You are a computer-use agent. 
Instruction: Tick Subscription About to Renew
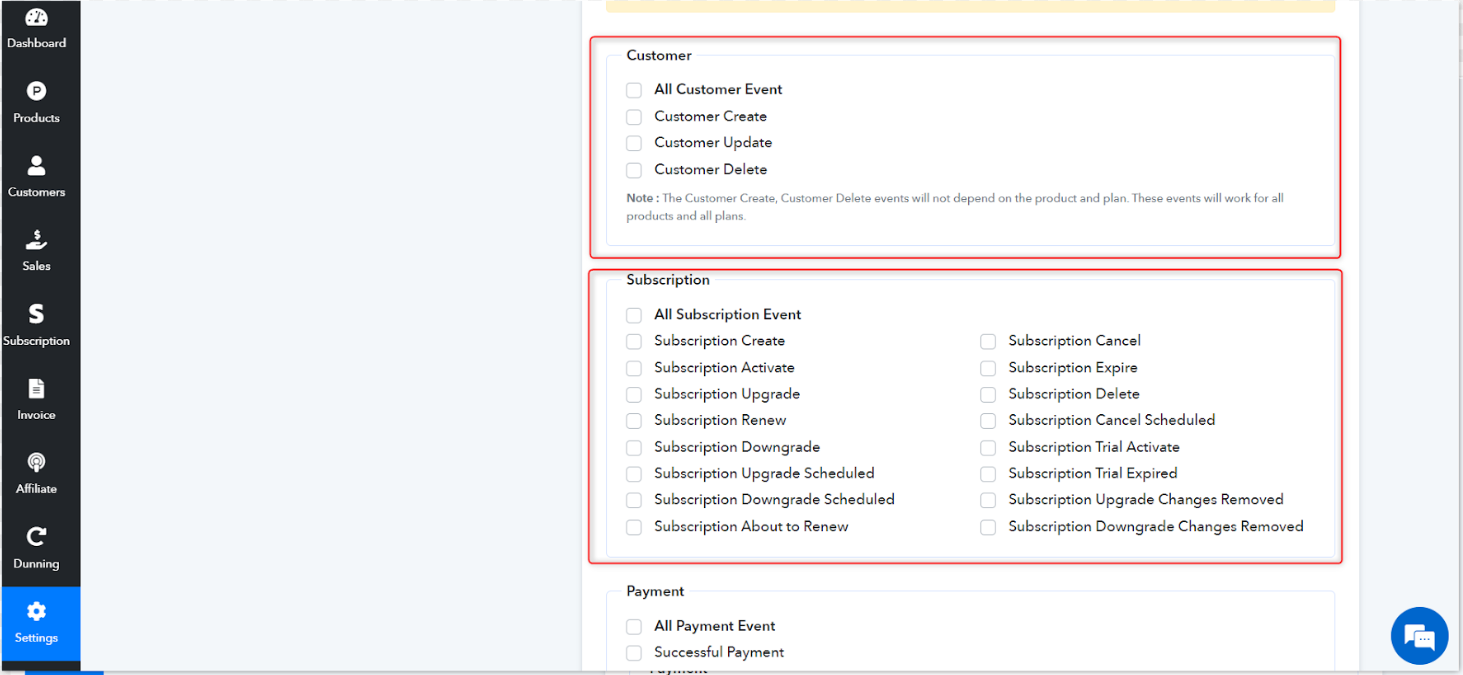click(634, 527)
